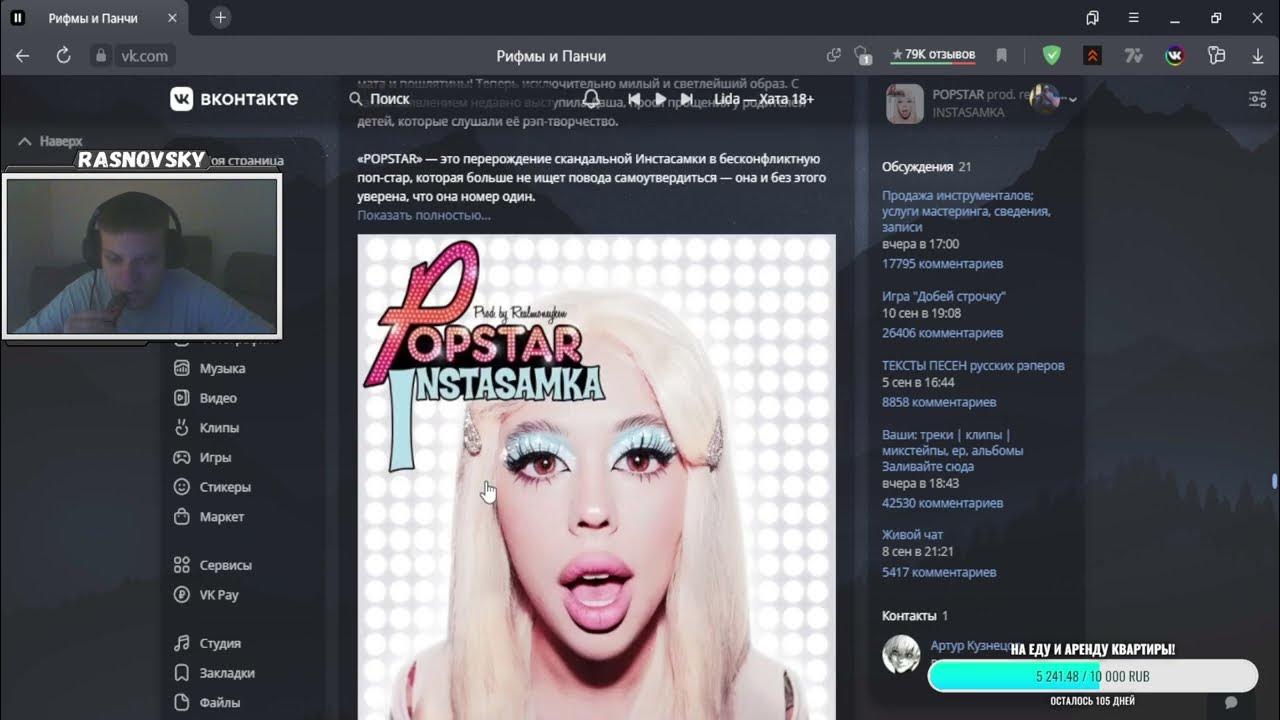Click the VKontakte logo
Viewport: 1280px width, 720px height.
click(x=234, y=98)
